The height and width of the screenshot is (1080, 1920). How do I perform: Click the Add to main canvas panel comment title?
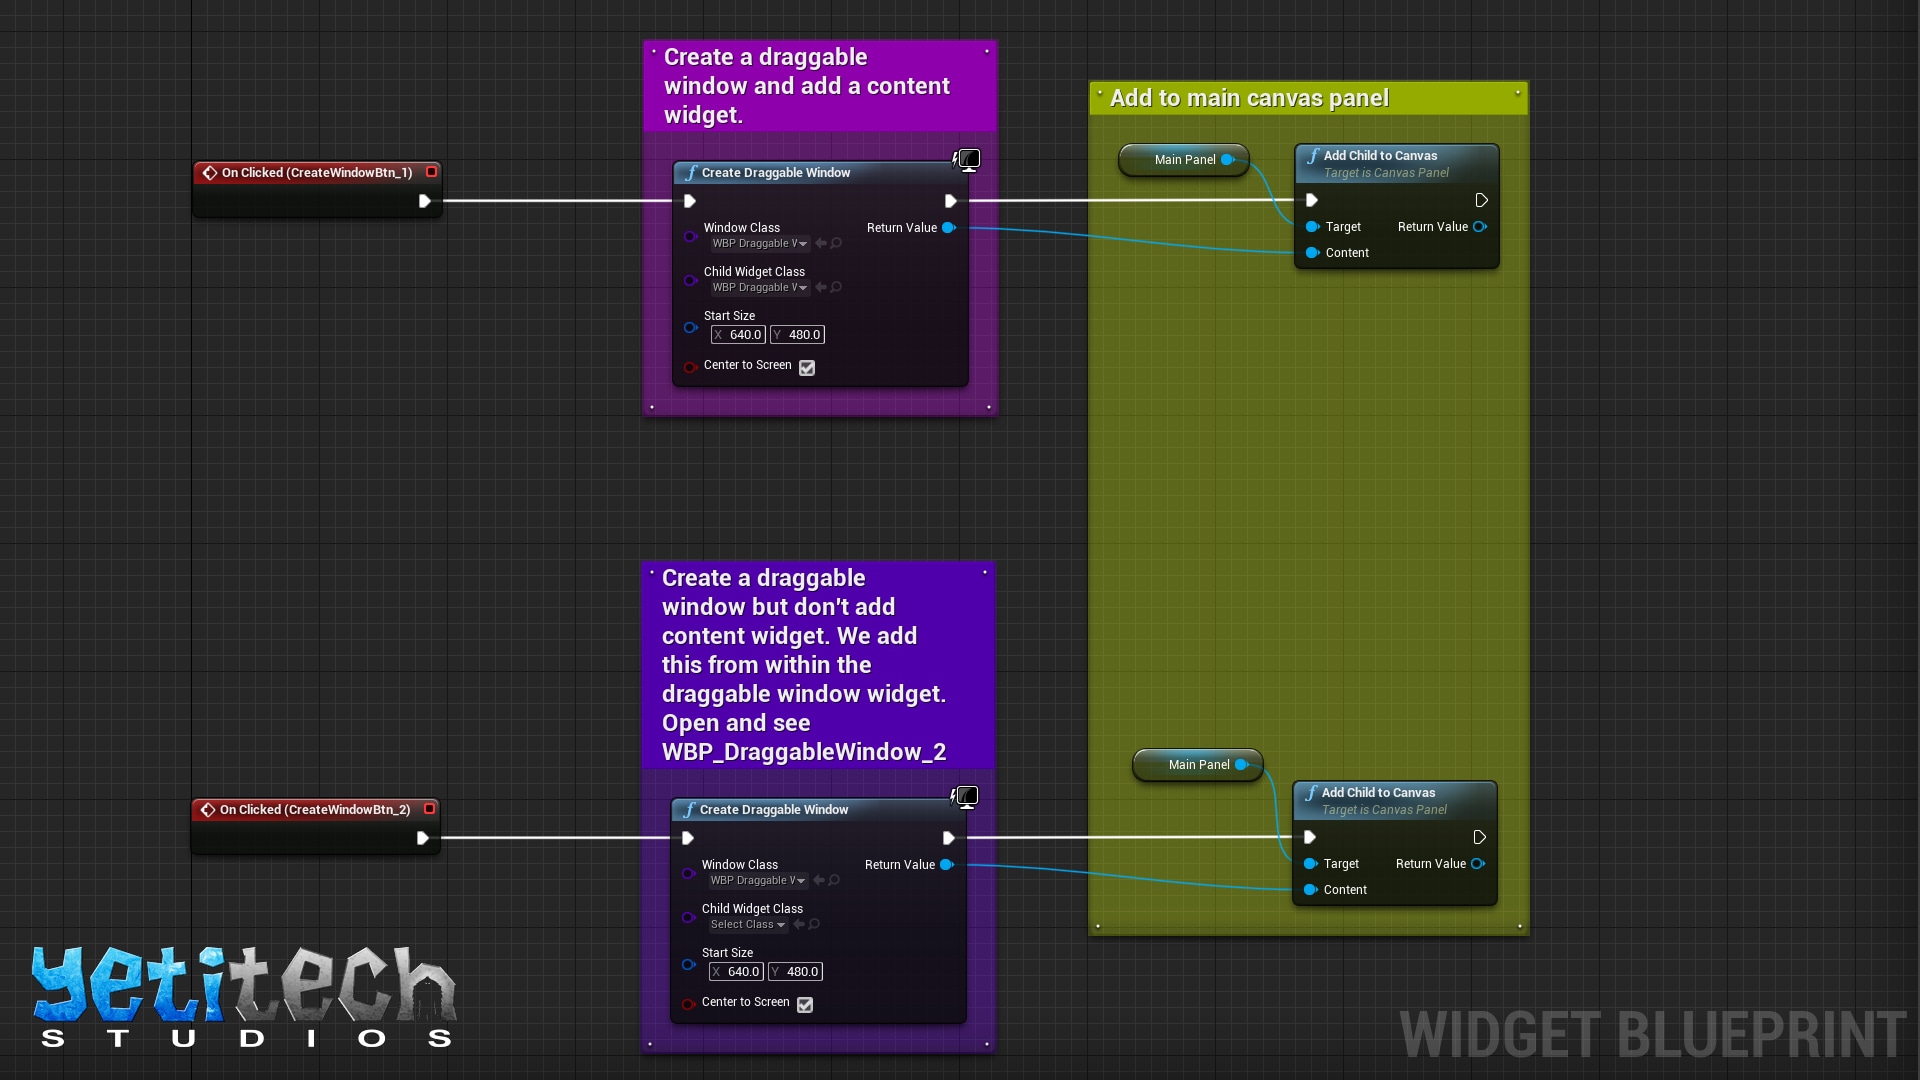click(x=1248, y=97)
